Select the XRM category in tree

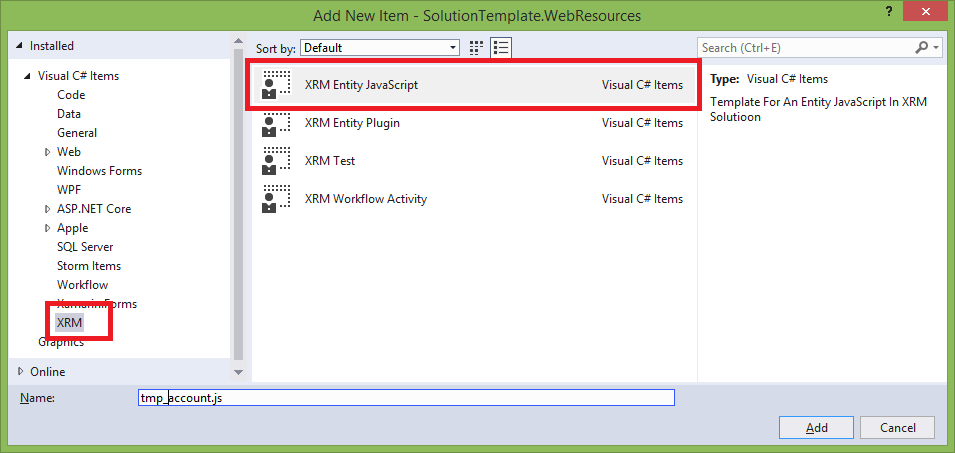point(70,323)
